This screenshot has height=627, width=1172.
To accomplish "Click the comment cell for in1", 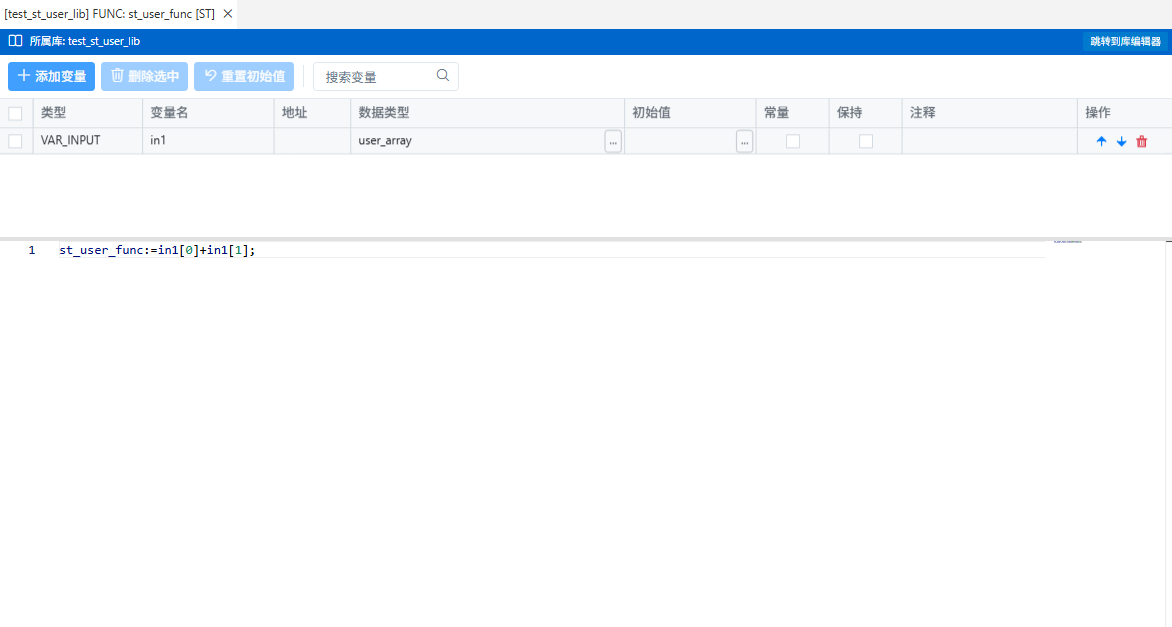I will (990, 140).
